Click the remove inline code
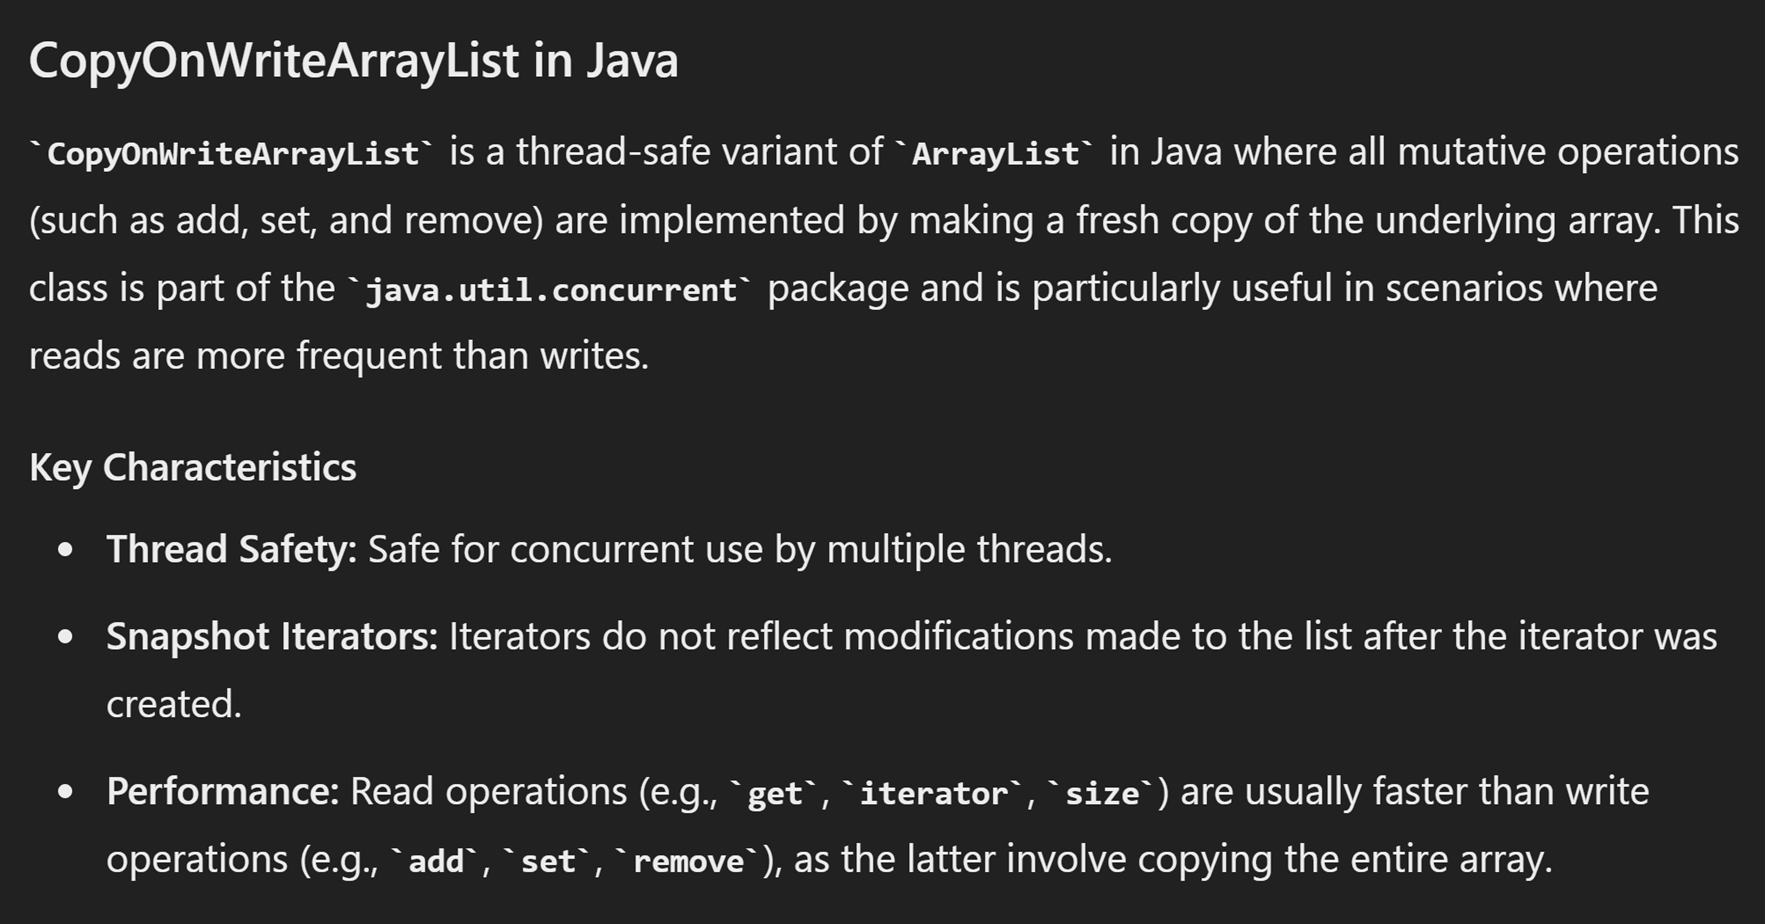Viewport: 1765px width, 924px height. click(x=689, y=861)
